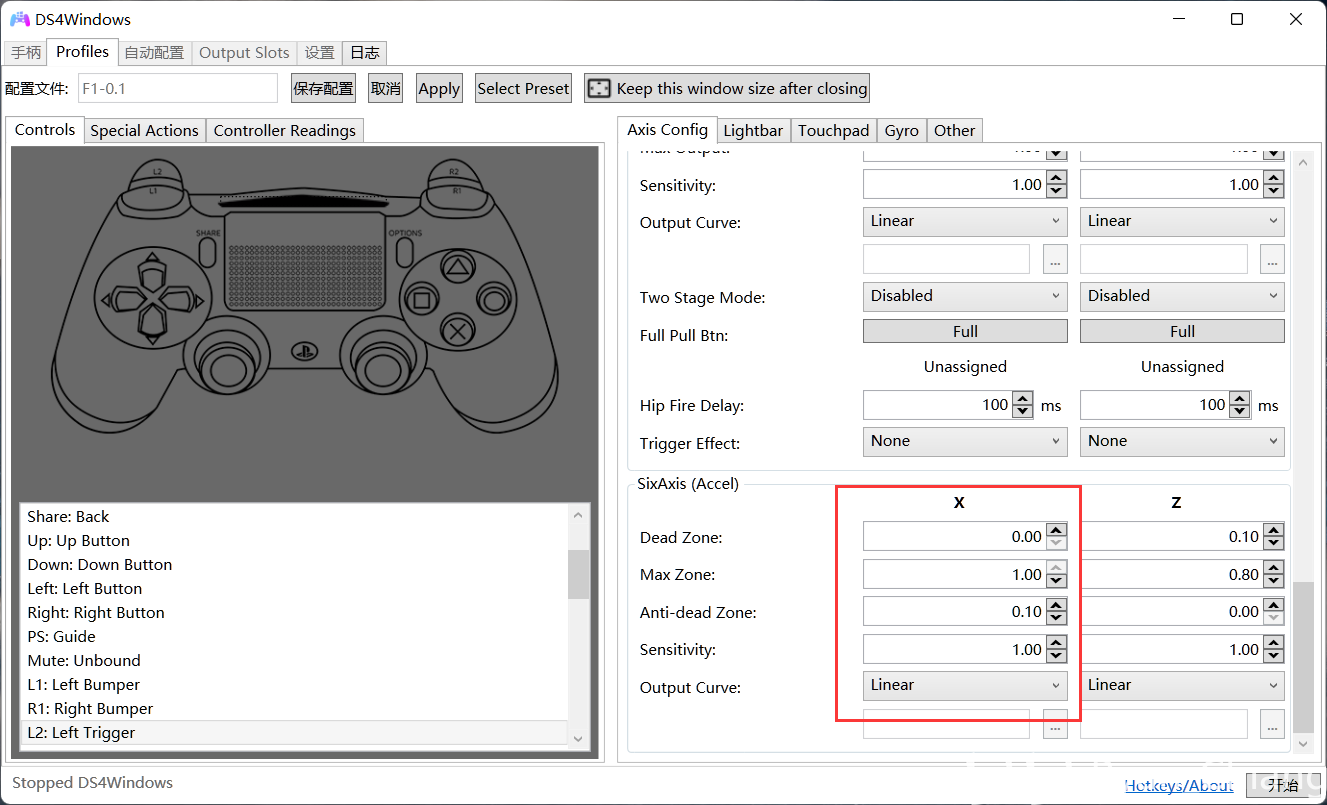Open right Two Stage Mode dropdown
The image size is (1327, 805).
pos(1182,296)
